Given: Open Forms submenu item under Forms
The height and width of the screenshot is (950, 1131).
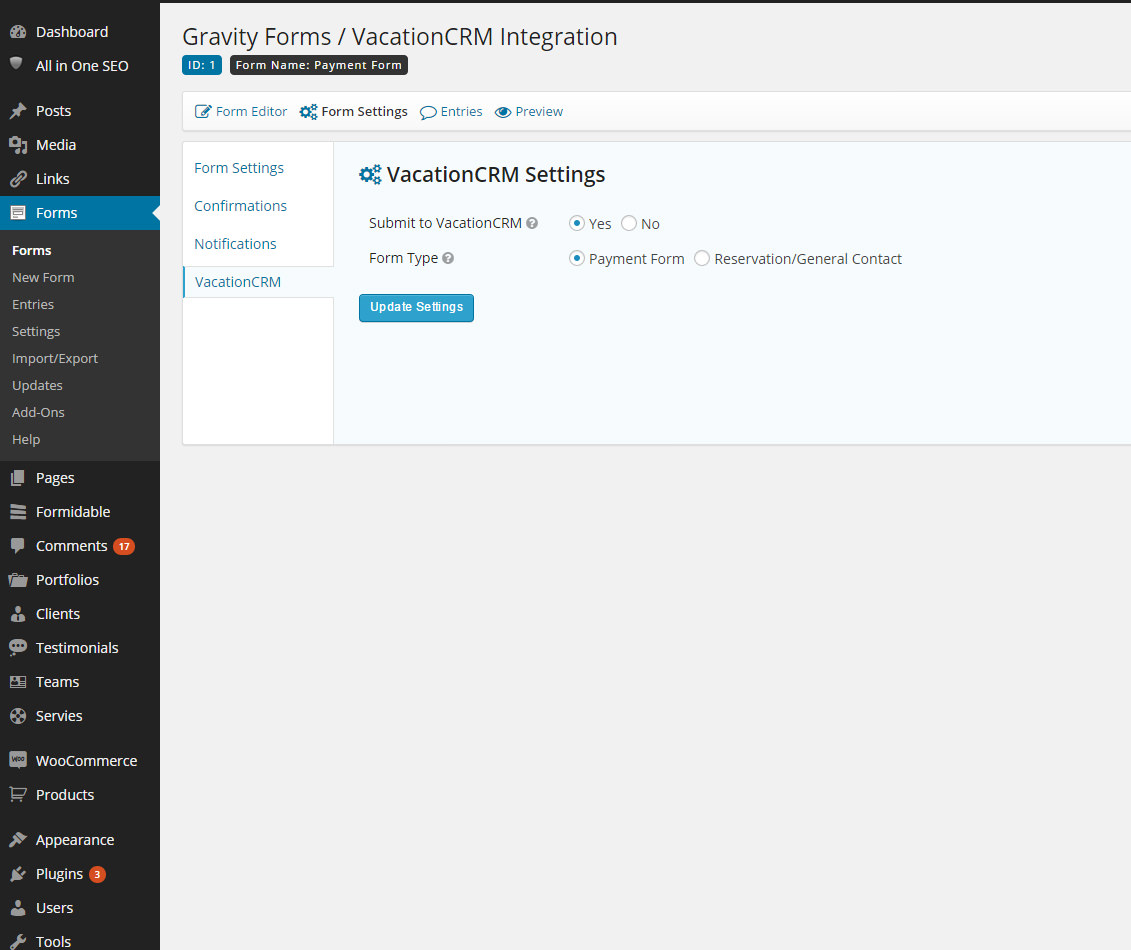Looking at the screenshot, I should pos(32,250).
